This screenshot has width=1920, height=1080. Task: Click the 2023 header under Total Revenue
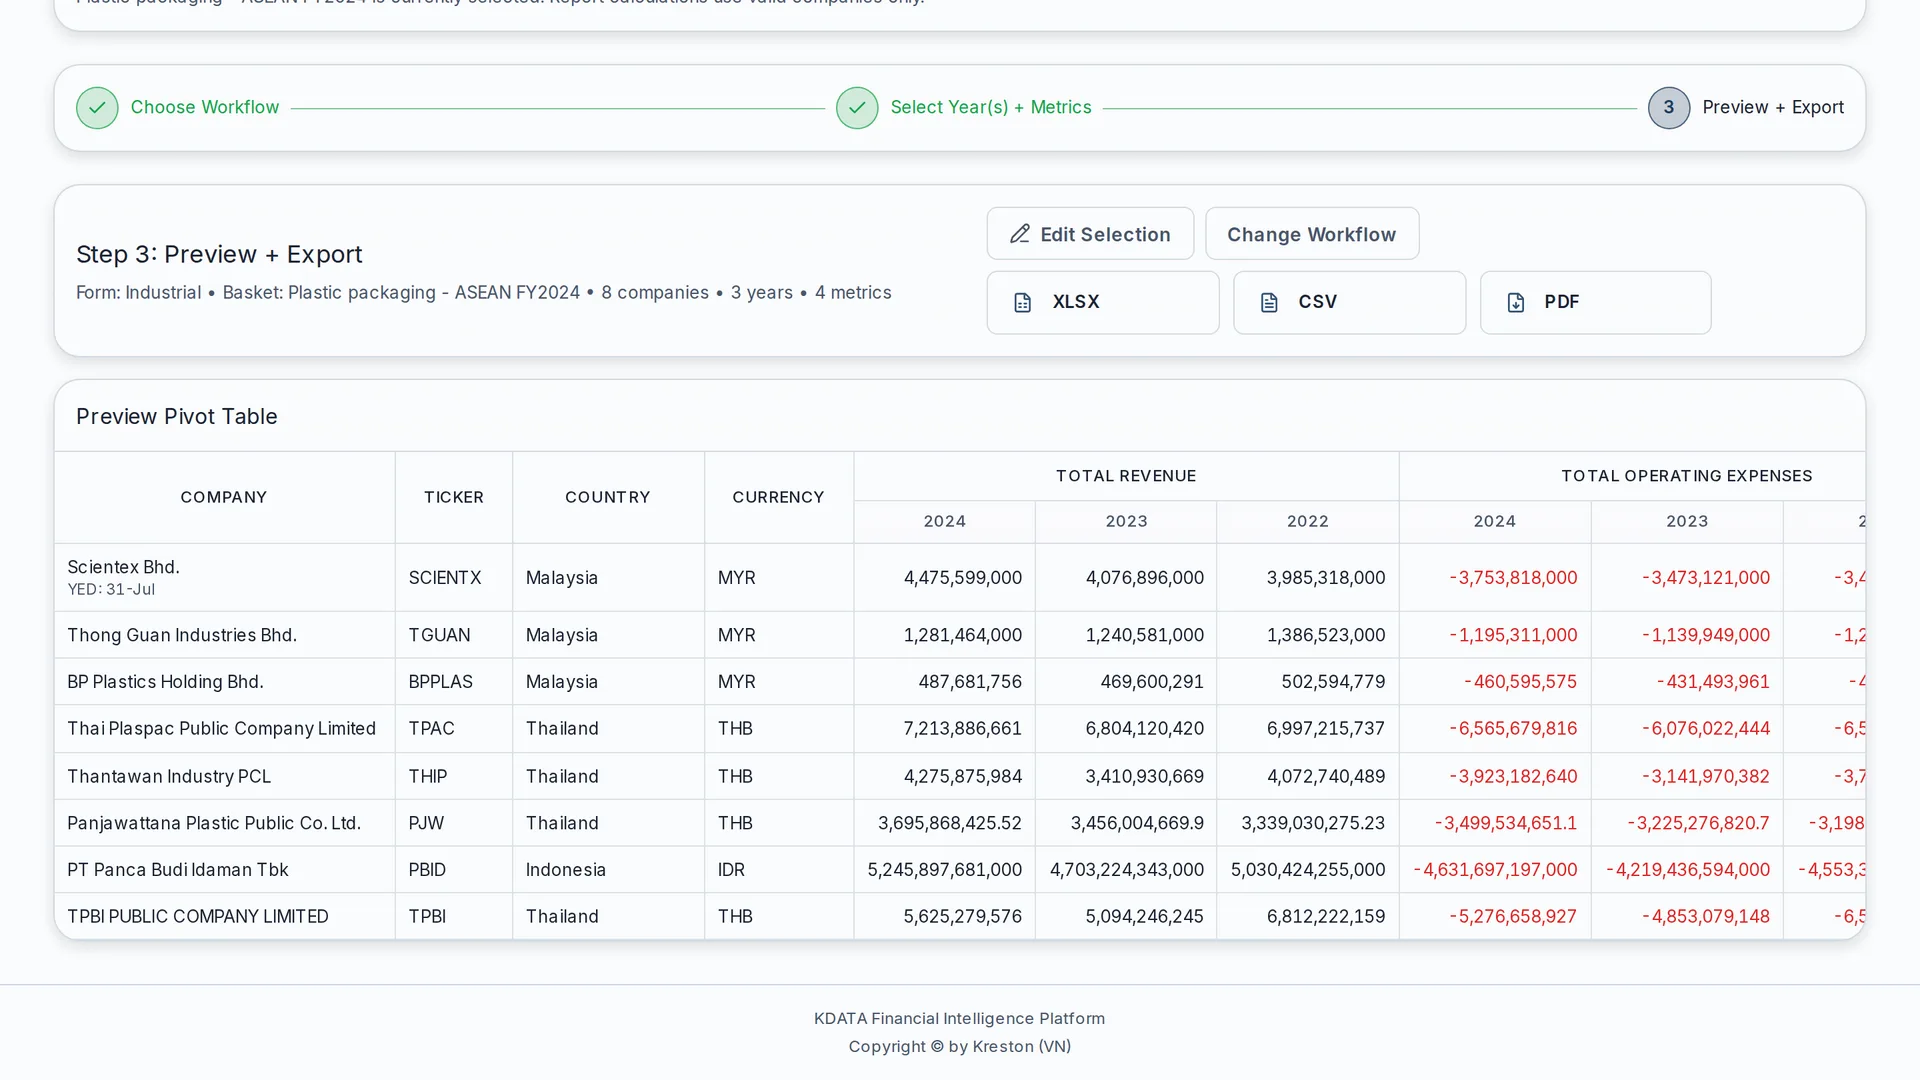[x=1126, y=521]
